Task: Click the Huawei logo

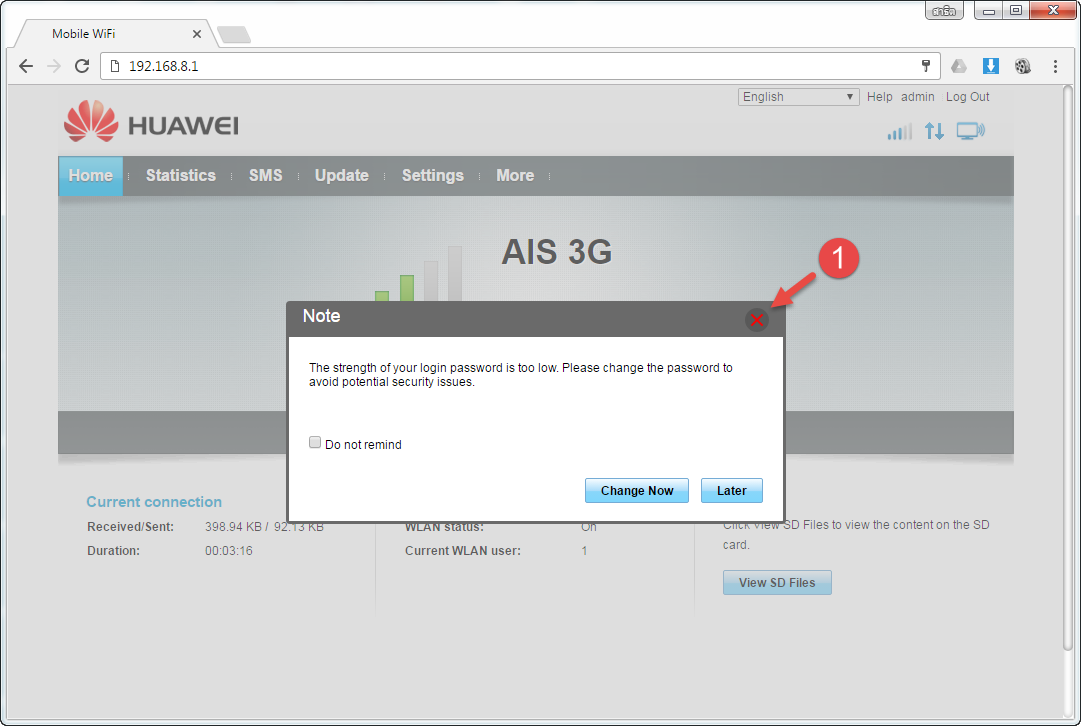Action: click(x=151, y=124)
